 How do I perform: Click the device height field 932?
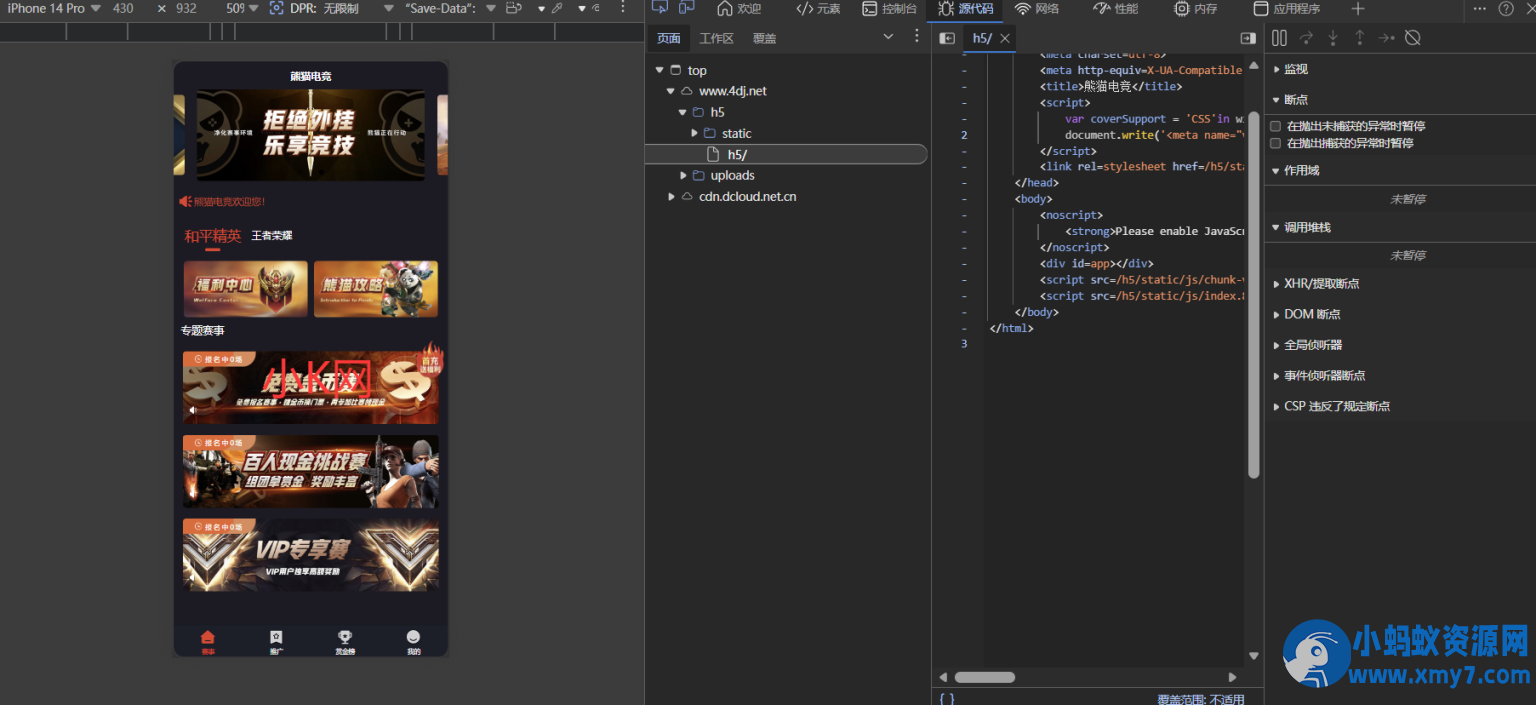click(186, 8)
